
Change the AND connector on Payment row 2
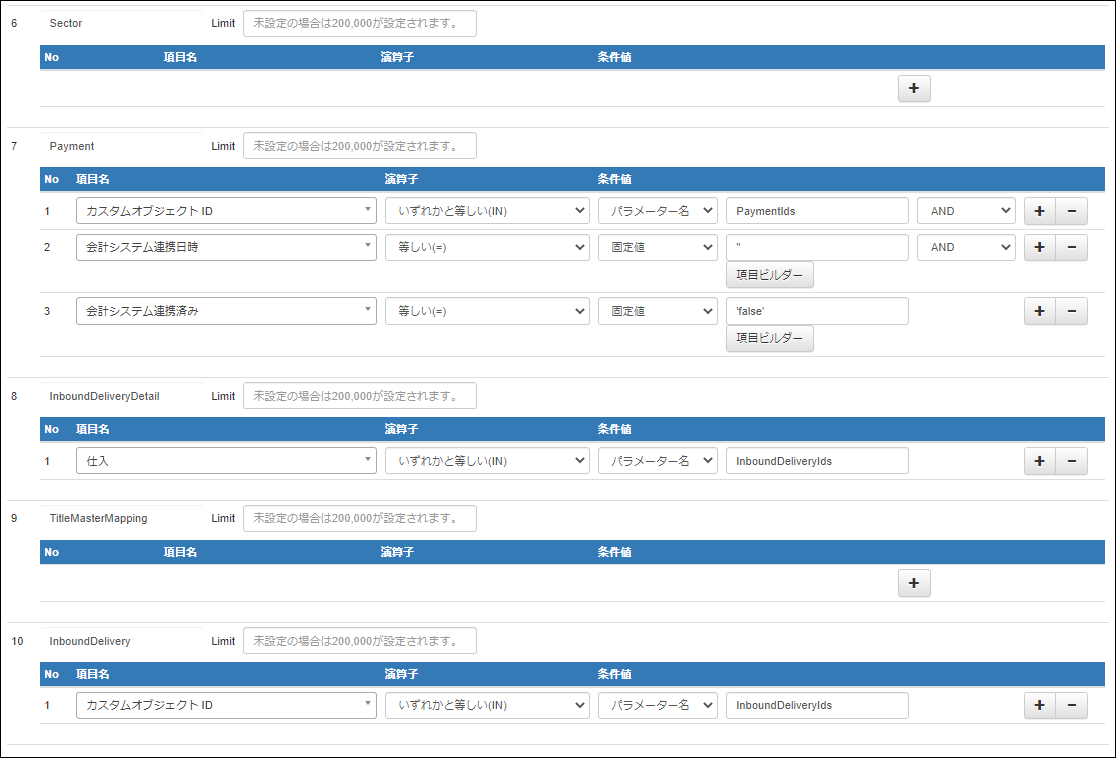pyautogui.click(x=965, y=247)
